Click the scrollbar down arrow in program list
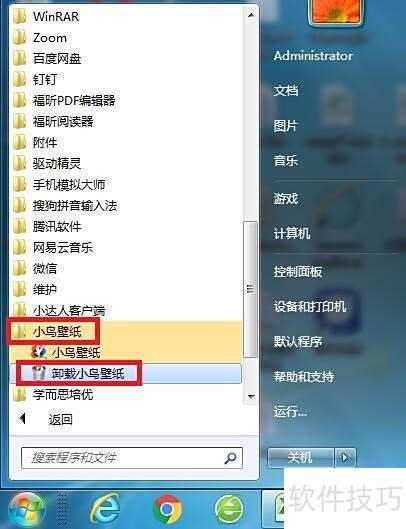The height and width of the screenshot is (529, 406). 251,396
